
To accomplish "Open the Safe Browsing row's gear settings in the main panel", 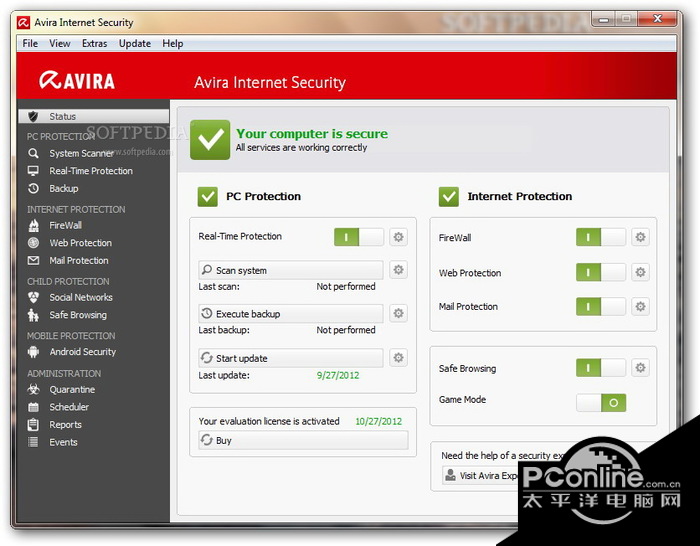I will (640, 368).
